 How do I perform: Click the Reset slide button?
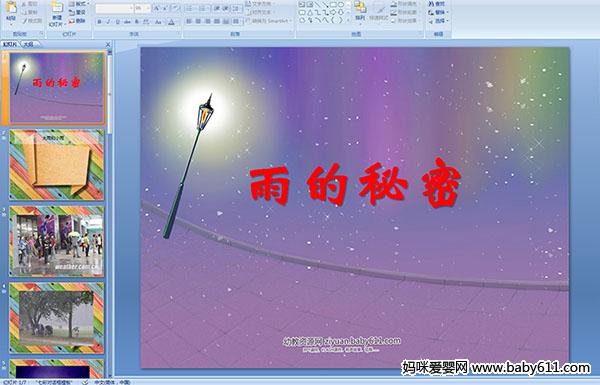77,12
